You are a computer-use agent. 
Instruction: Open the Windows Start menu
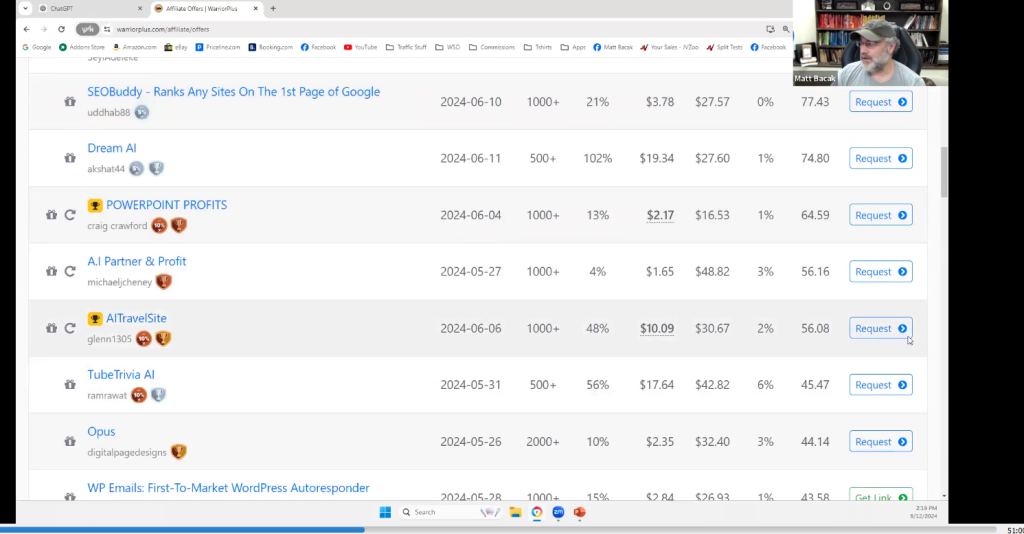click(x=385, y=512)
